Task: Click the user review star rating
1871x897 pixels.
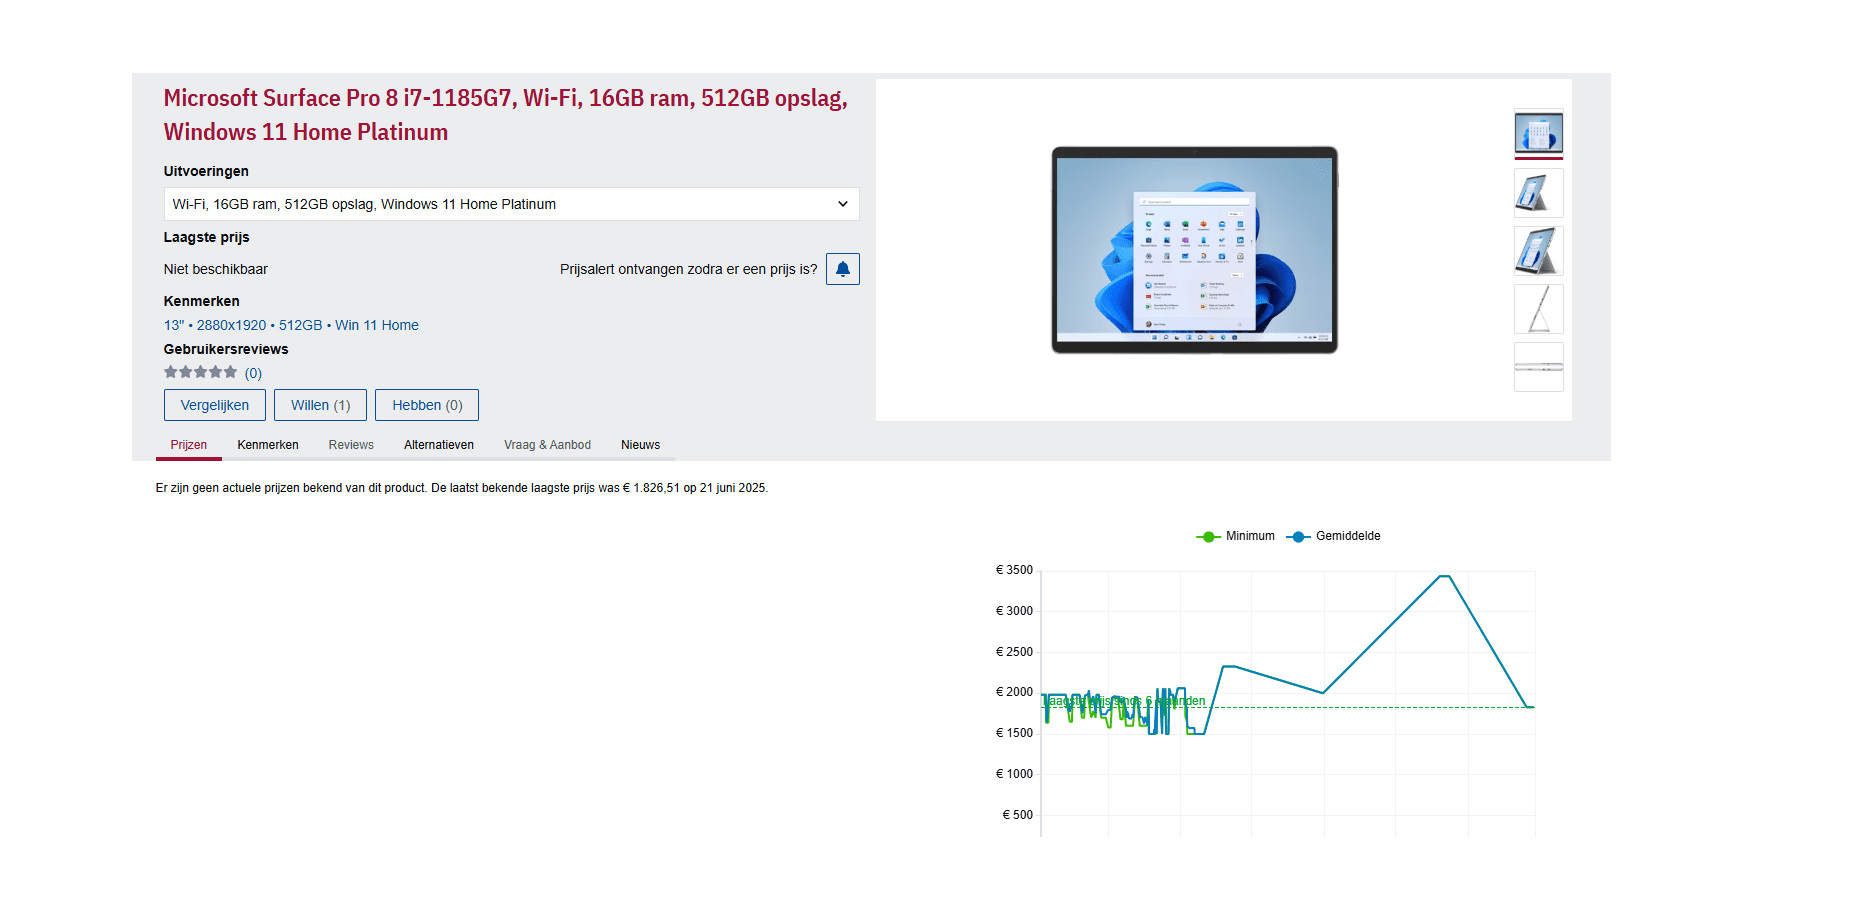Action: (x=201, y=372)
